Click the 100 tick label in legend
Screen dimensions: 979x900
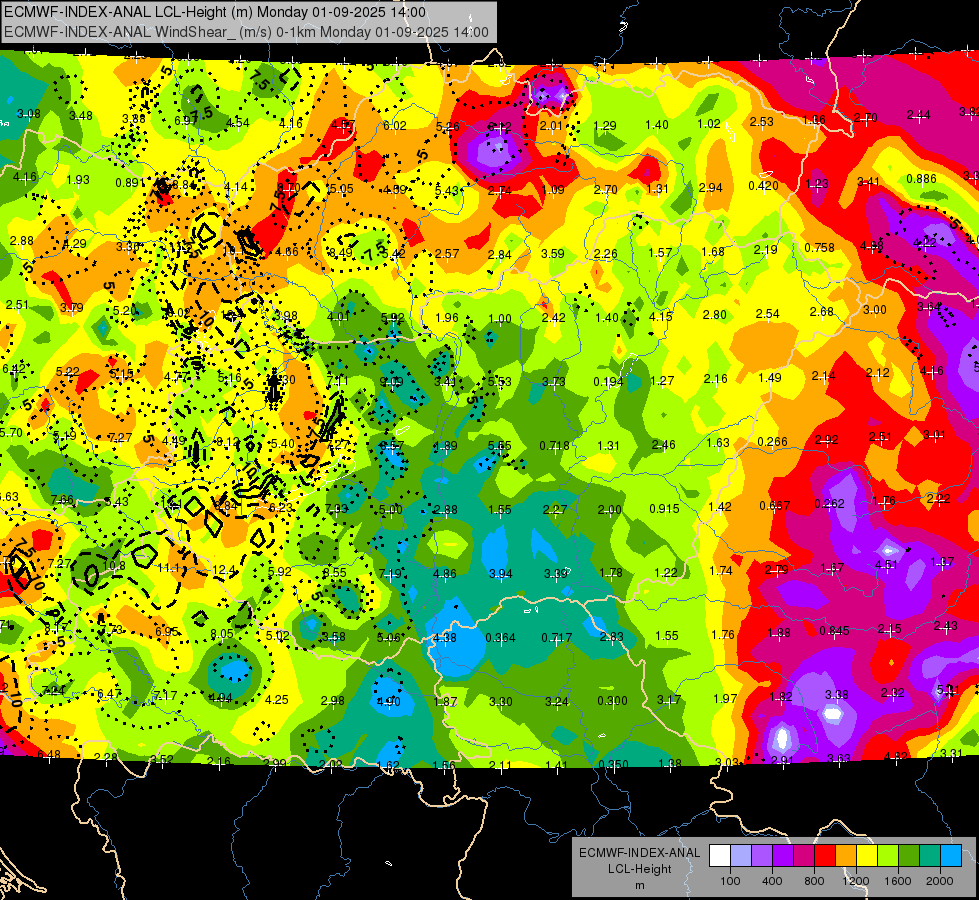tap(730, 881)
